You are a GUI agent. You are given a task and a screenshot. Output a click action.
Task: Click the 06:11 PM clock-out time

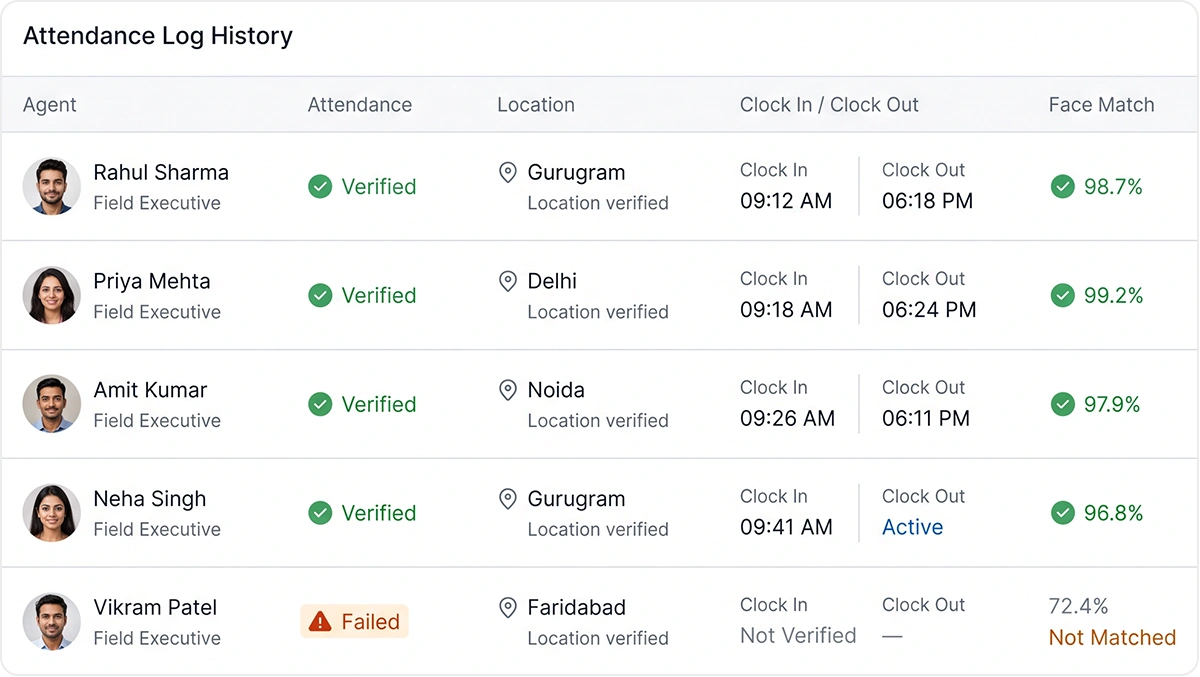point(926,419)
